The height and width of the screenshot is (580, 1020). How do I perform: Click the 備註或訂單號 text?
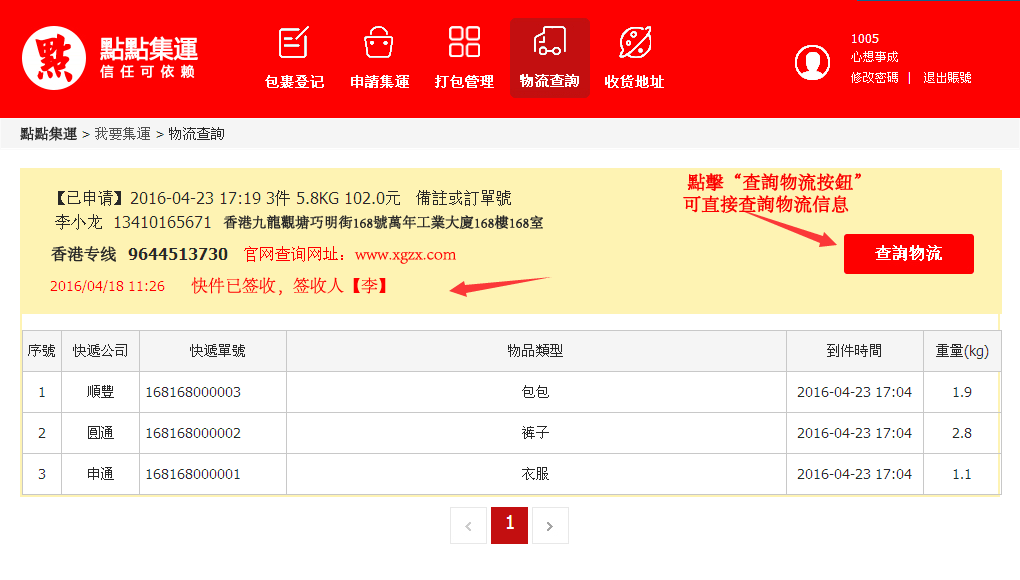coord(464,198)
